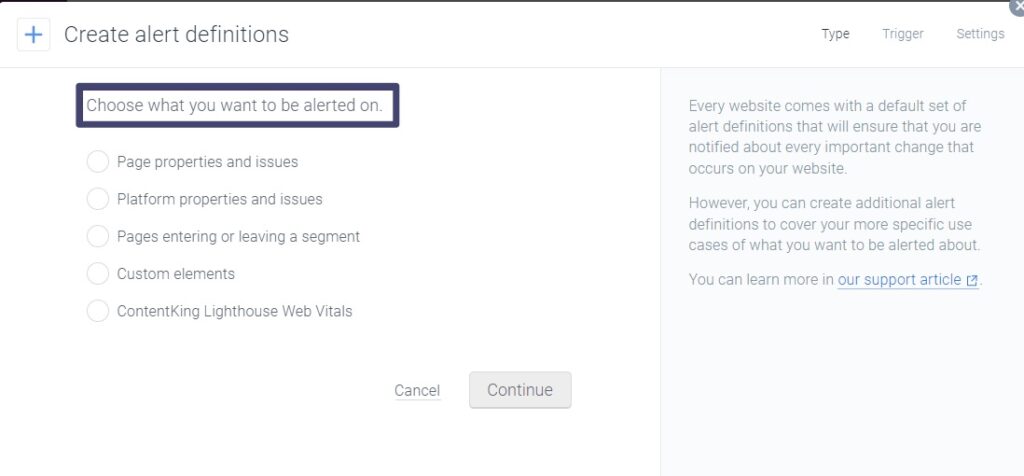Close the dialog with the X icon
This screenshot has width=1024, height=476.
pos(1017,5)
